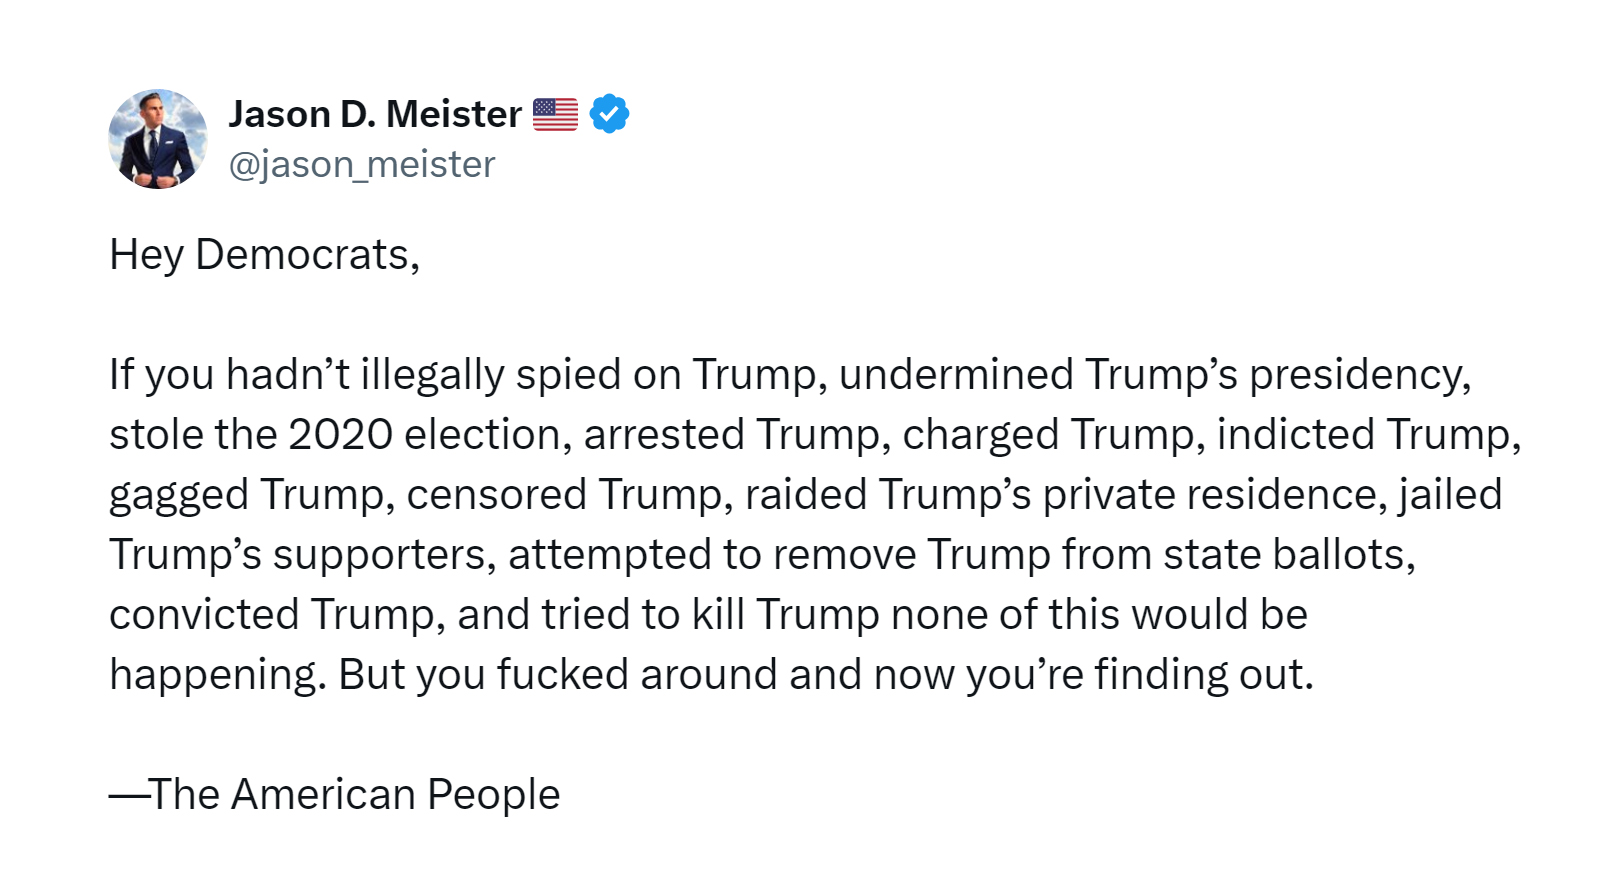This screenshot has width=1609, height=896.
Task: Click 'attempted to remove Trump from state ballots'
Action: coord(960,555)
